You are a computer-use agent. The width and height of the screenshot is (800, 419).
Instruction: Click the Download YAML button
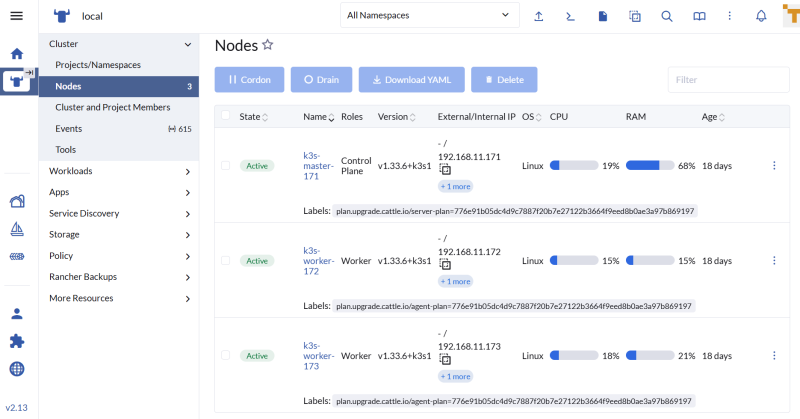pos(412,80)
